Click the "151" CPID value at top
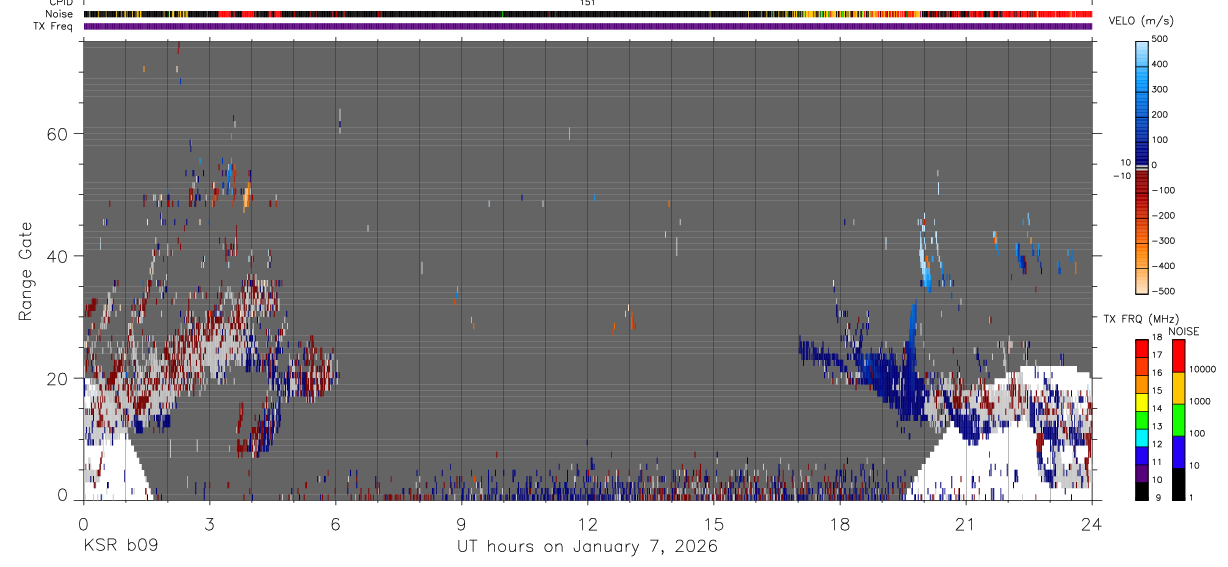This screenshot has height=567, width=1228. click(x=588, y=3)
